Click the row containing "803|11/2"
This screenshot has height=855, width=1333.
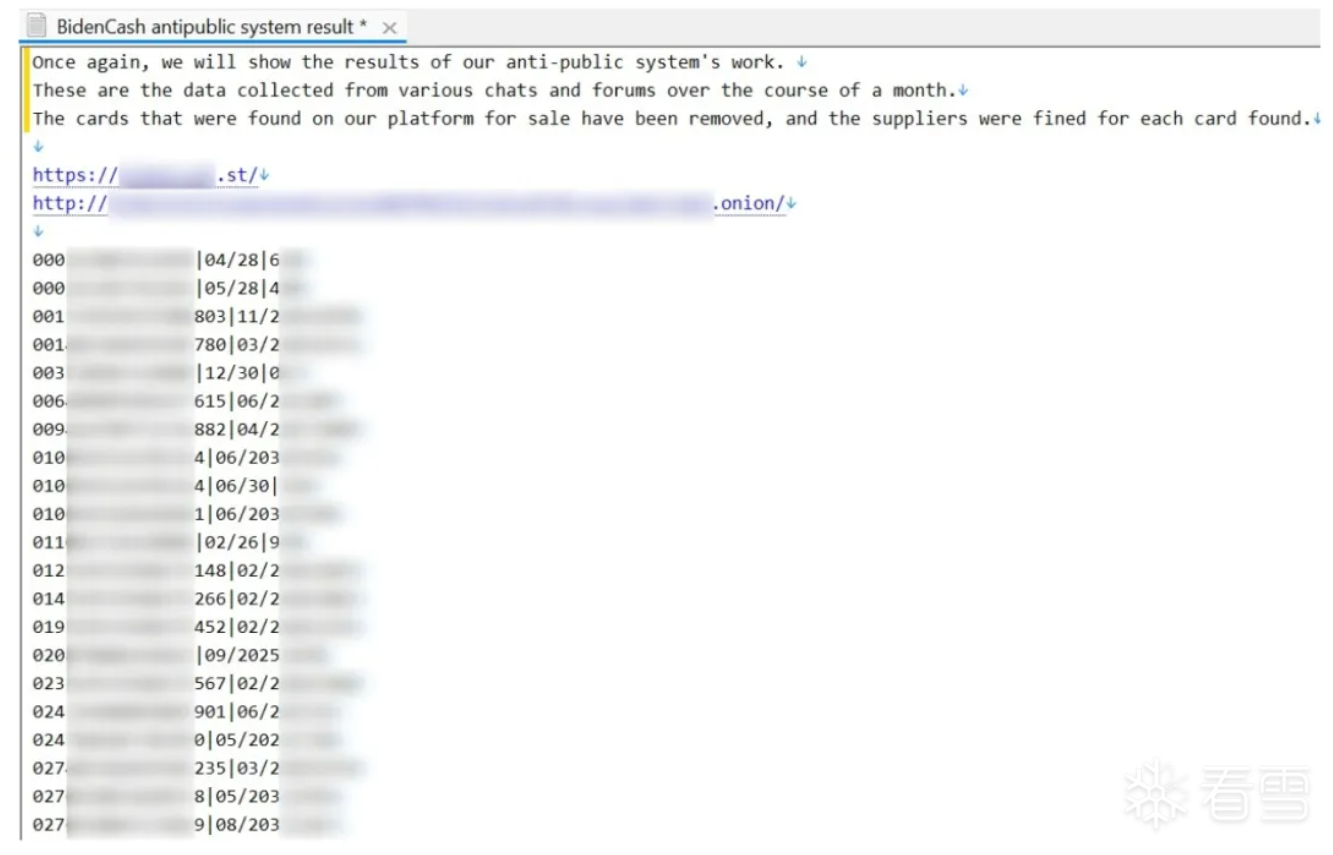[x=197, y=316]
